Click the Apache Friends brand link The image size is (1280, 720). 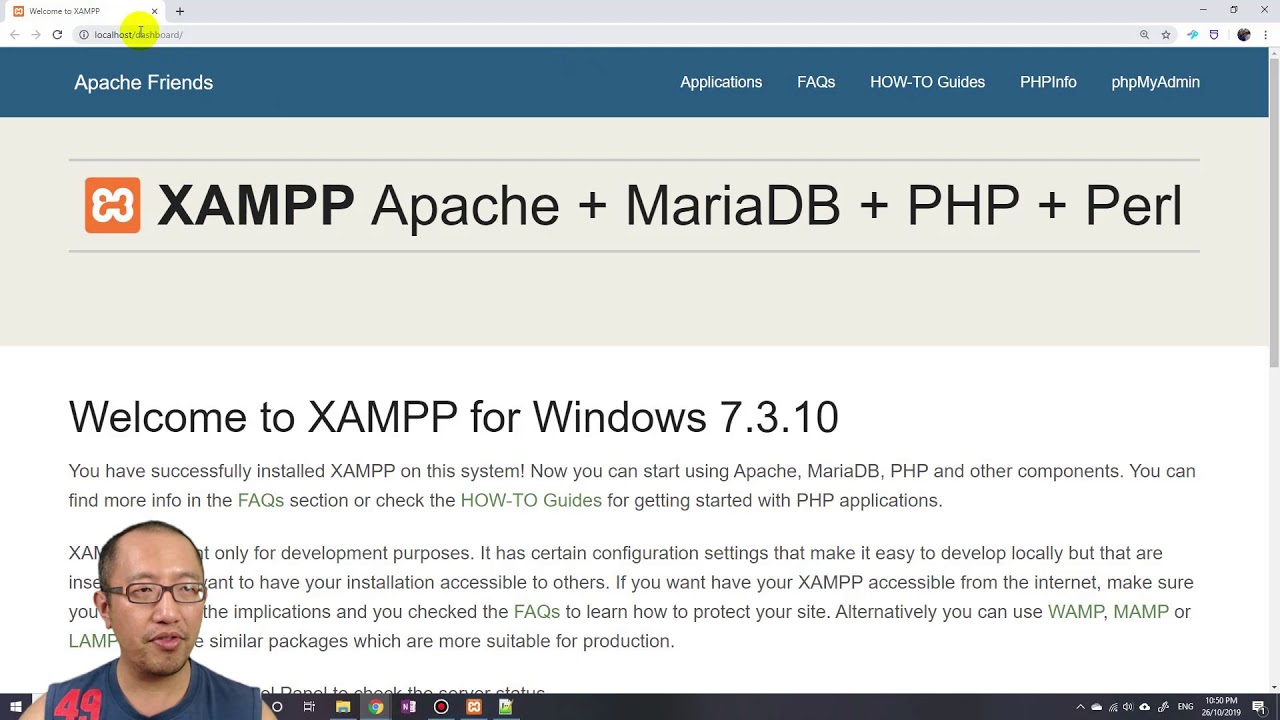143,82
